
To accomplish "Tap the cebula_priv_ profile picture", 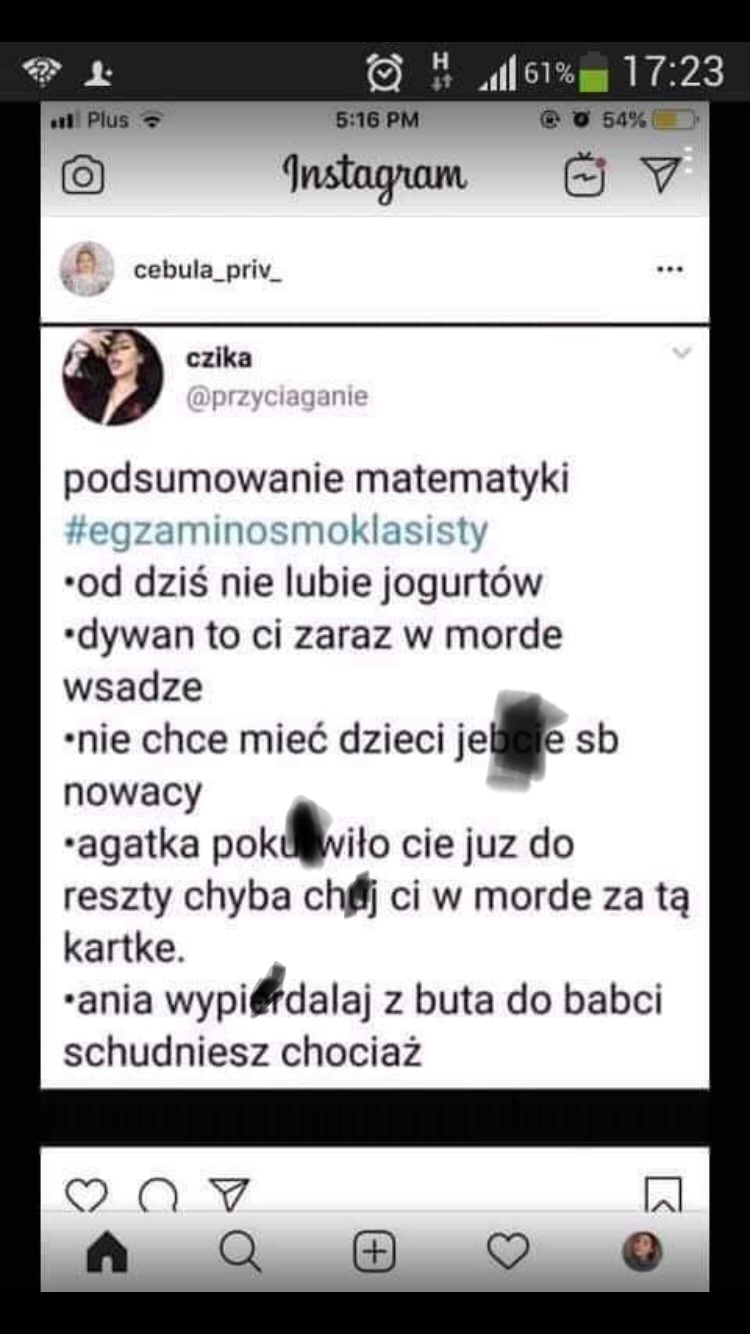I will pyautogui.click(x=87, y=269).
